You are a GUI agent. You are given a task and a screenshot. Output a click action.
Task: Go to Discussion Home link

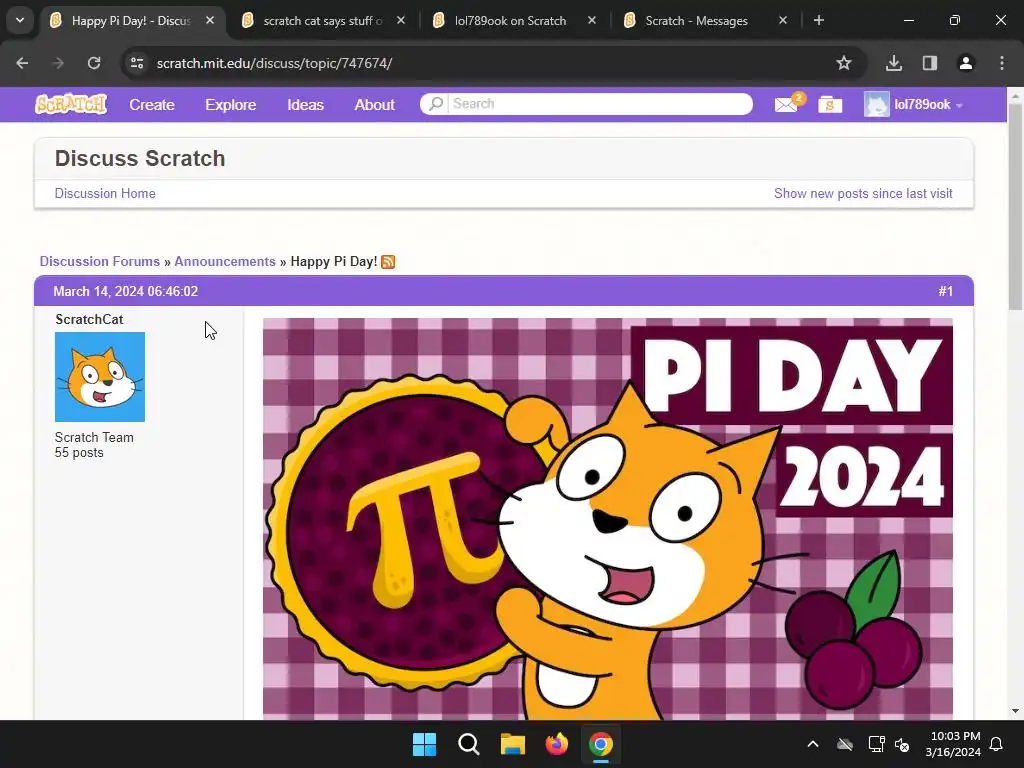coord(105,193)
